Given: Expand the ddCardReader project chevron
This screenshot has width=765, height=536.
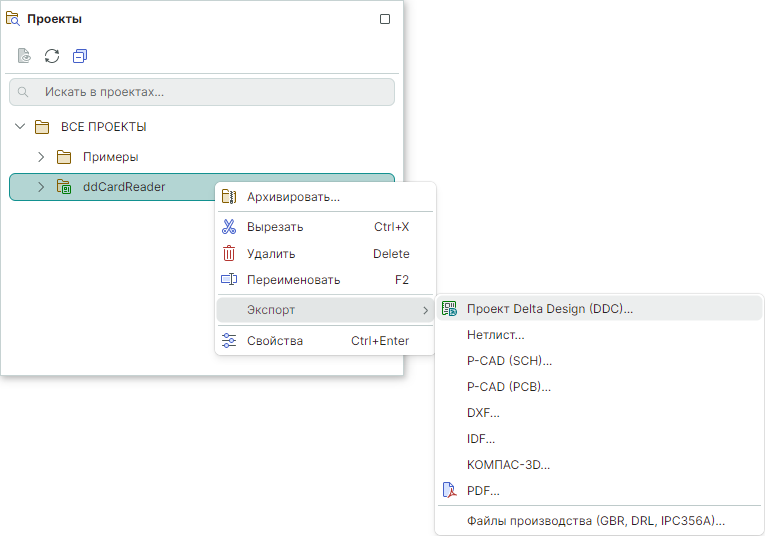Looking at the screenshot, I should click(x=41, y=187).
